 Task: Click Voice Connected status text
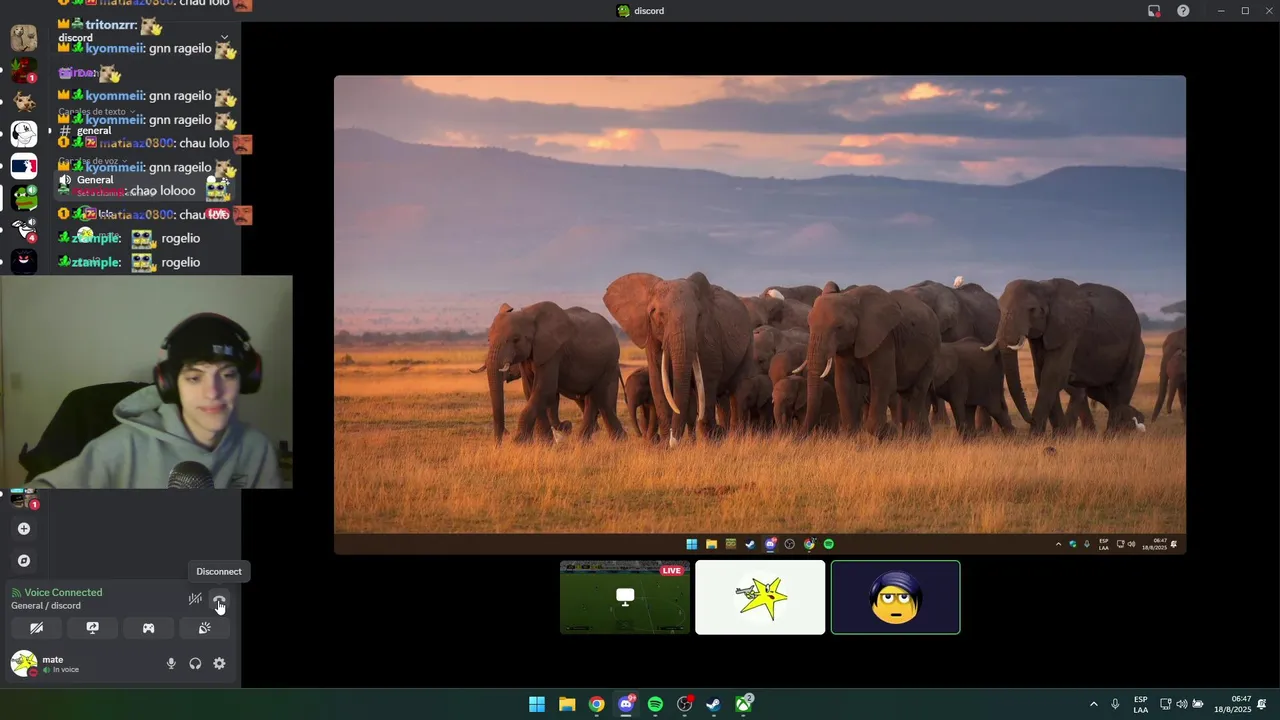[63, 592]
